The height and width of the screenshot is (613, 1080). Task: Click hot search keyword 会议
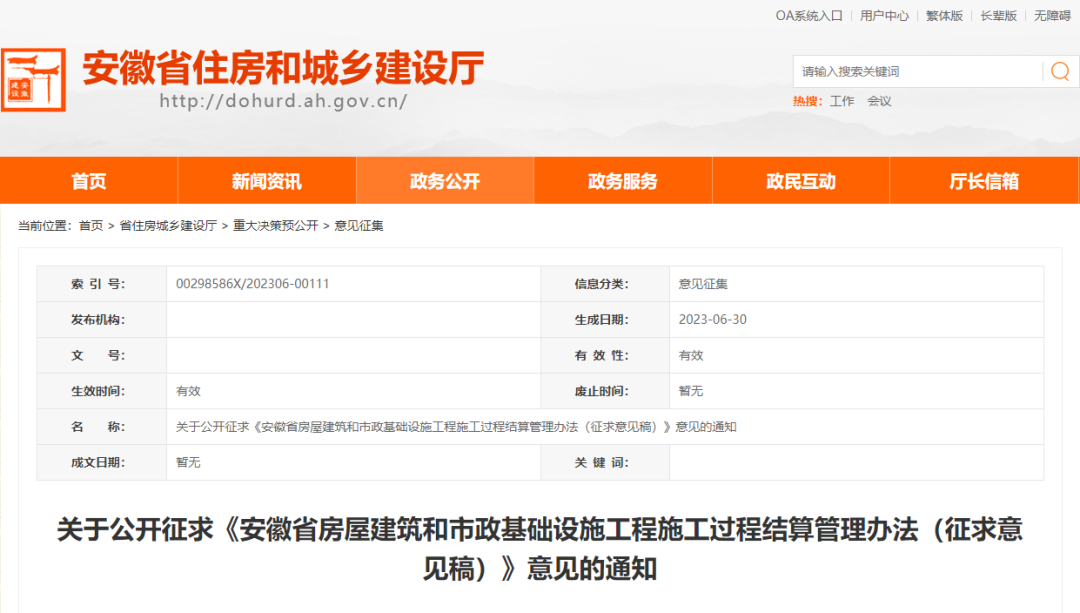click(879, 101)
